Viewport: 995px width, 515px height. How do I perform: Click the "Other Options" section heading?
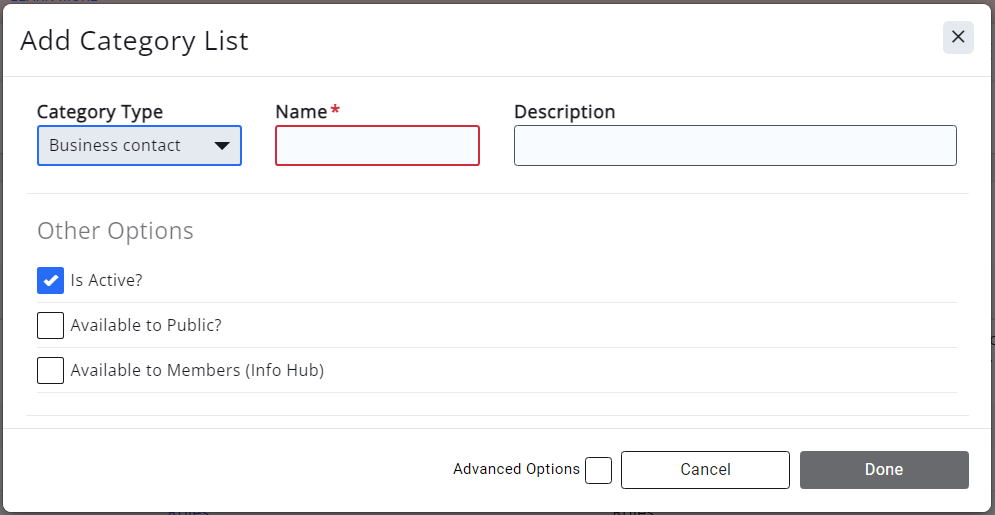(115, 231)
